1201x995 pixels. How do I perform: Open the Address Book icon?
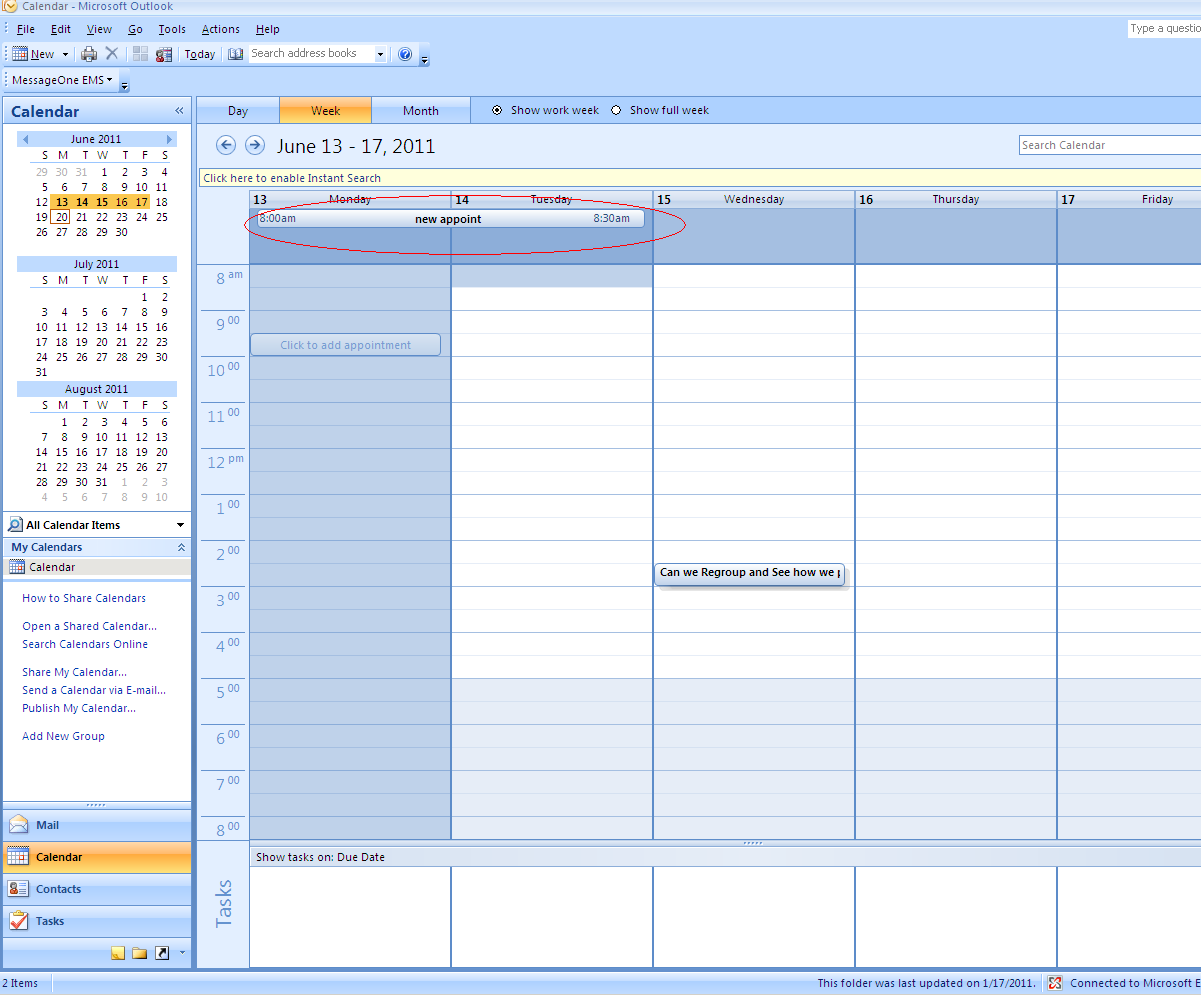pyautogui.click(x=236, y=54)
